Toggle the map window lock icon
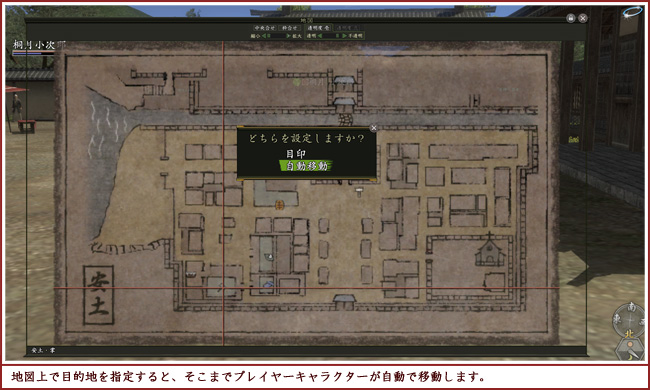The width and height of the screenshot is (650, 390). click(x=571, y=18)
